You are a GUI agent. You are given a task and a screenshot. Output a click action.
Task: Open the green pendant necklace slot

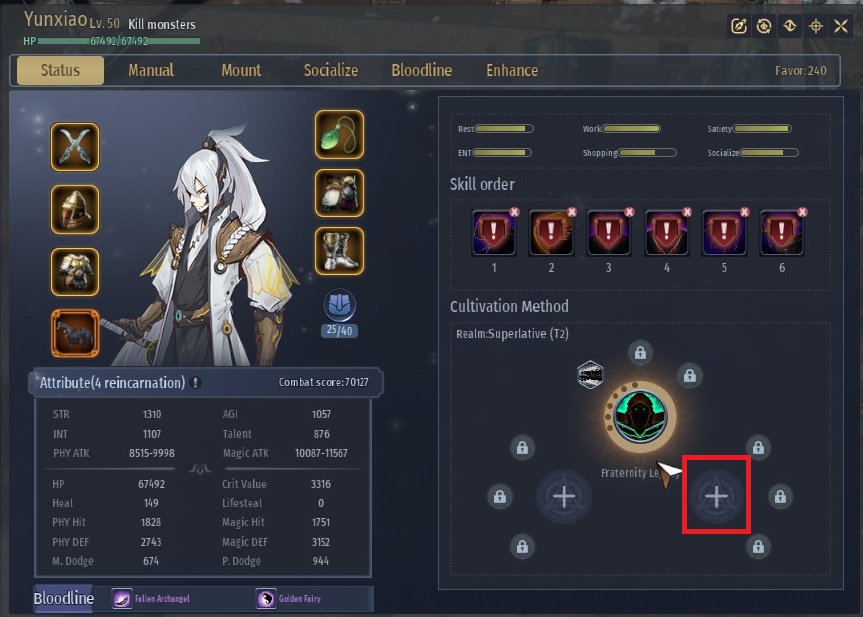click(x=339, y=134)
